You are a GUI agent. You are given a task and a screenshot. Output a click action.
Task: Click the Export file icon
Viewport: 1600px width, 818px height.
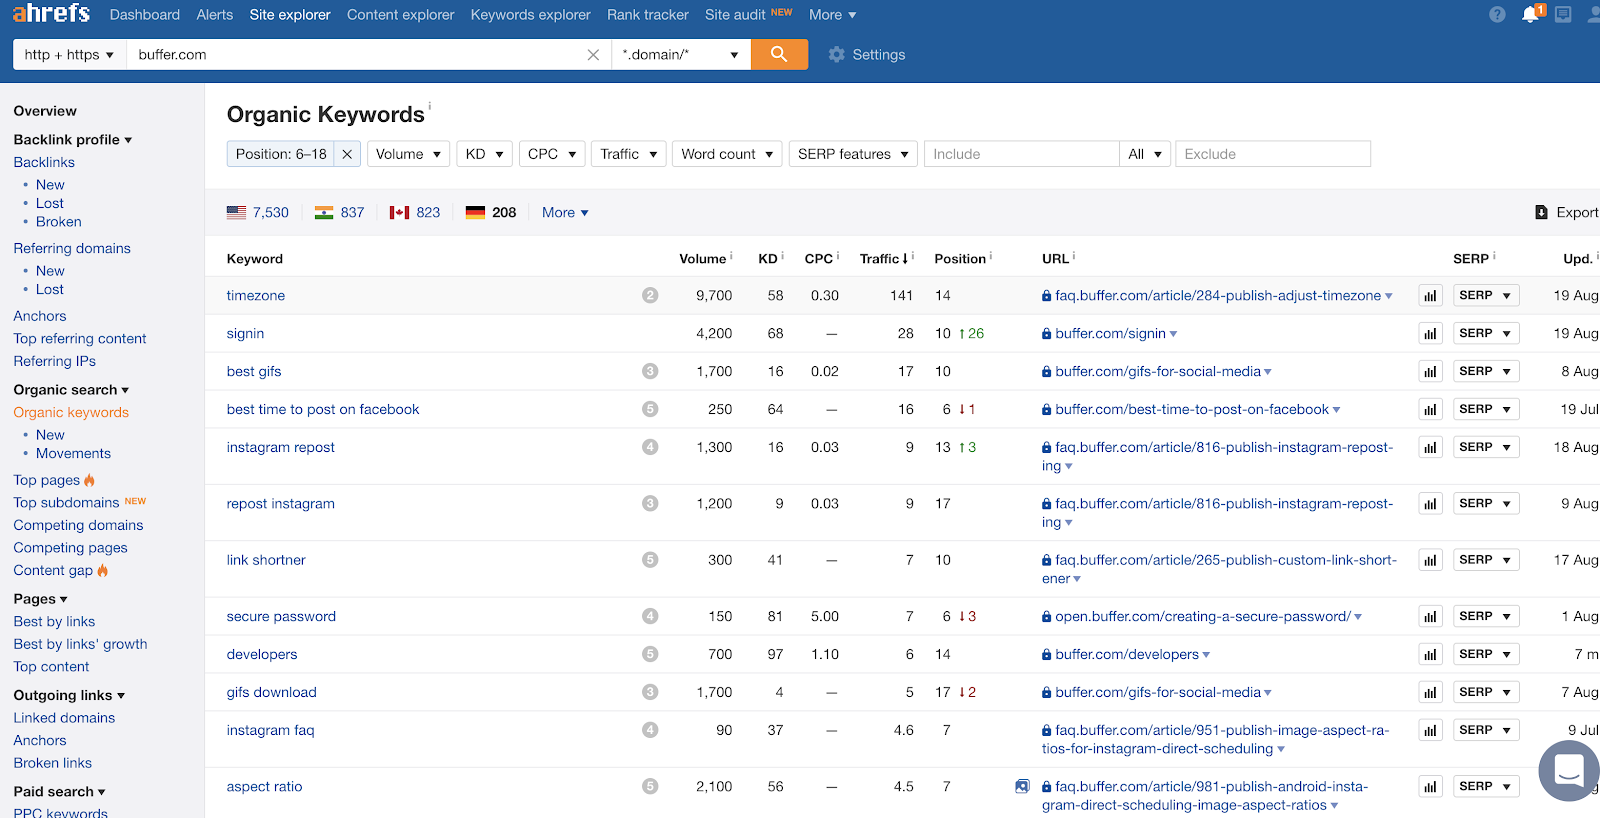click(x=1541, y=212)
